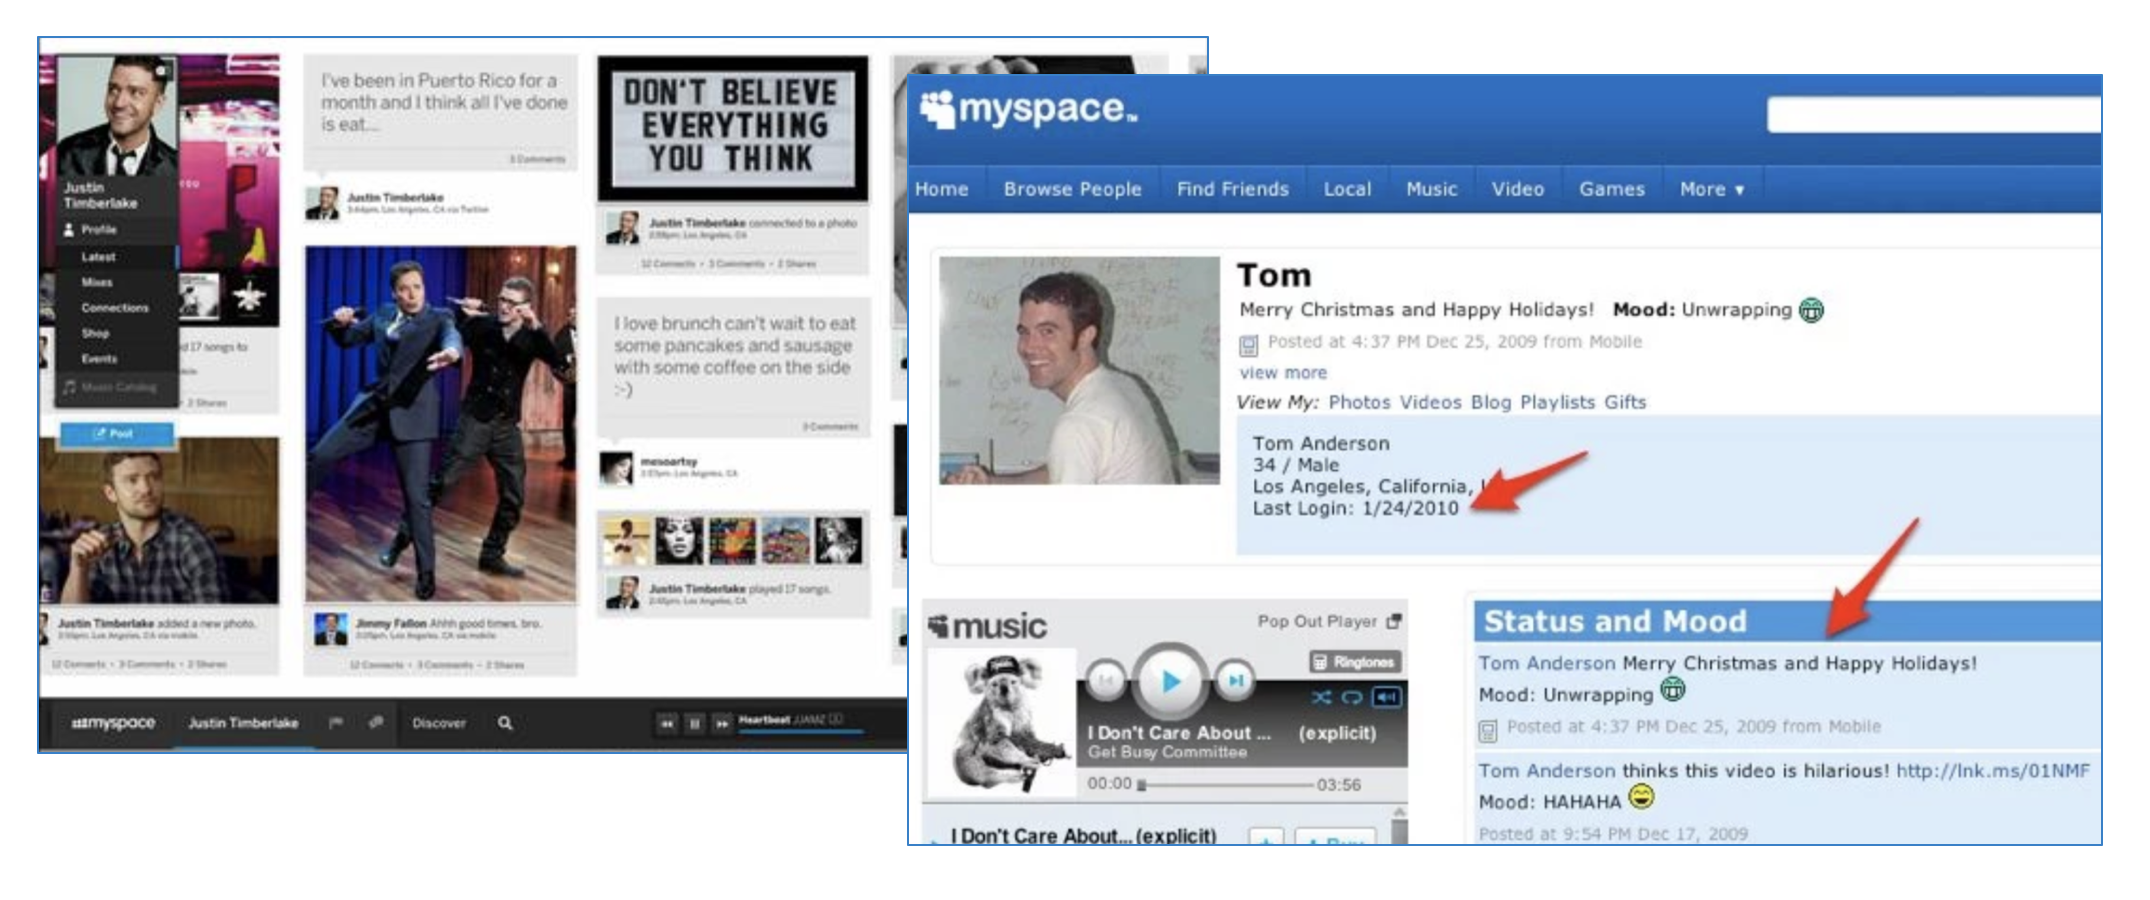Focus the search field in myspace header

point(1933,115)
